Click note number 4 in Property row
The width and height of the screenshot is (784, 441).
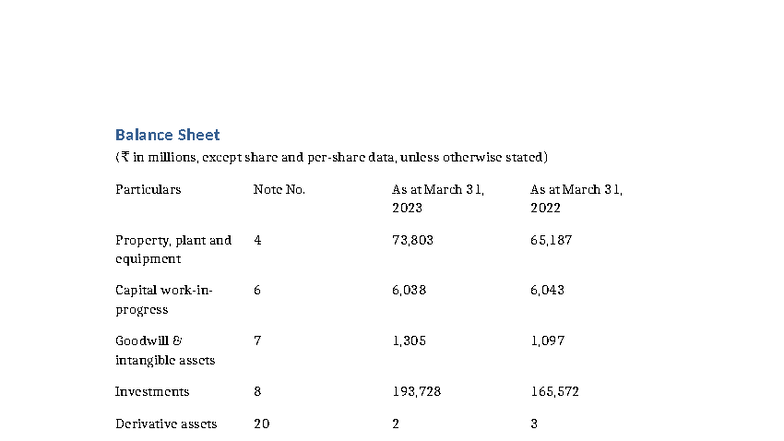click(258, 240)
